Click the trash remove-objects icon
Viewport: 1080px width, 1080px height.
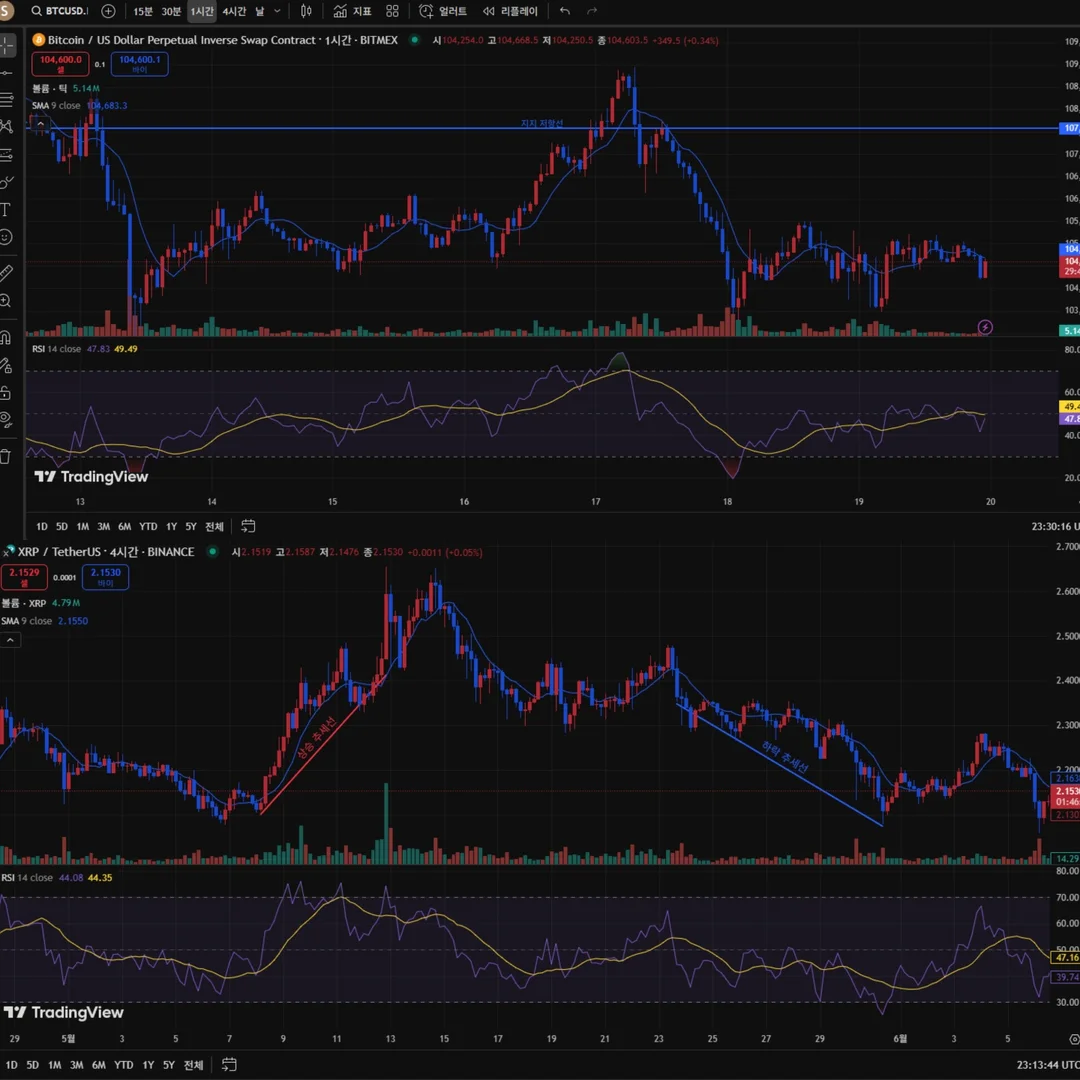6,457
